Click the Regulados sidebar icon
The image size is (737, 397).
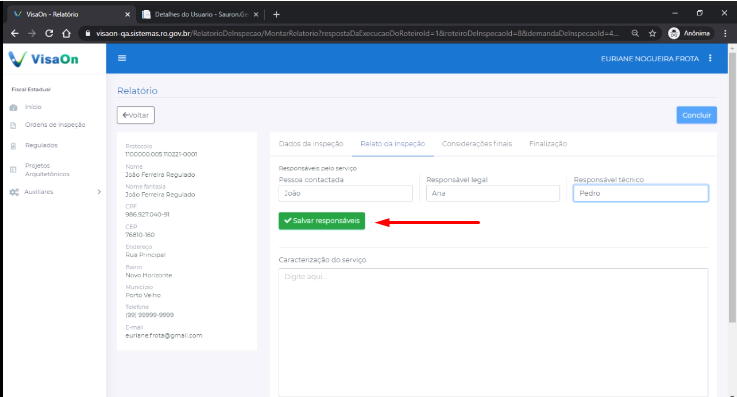[13, 146]
